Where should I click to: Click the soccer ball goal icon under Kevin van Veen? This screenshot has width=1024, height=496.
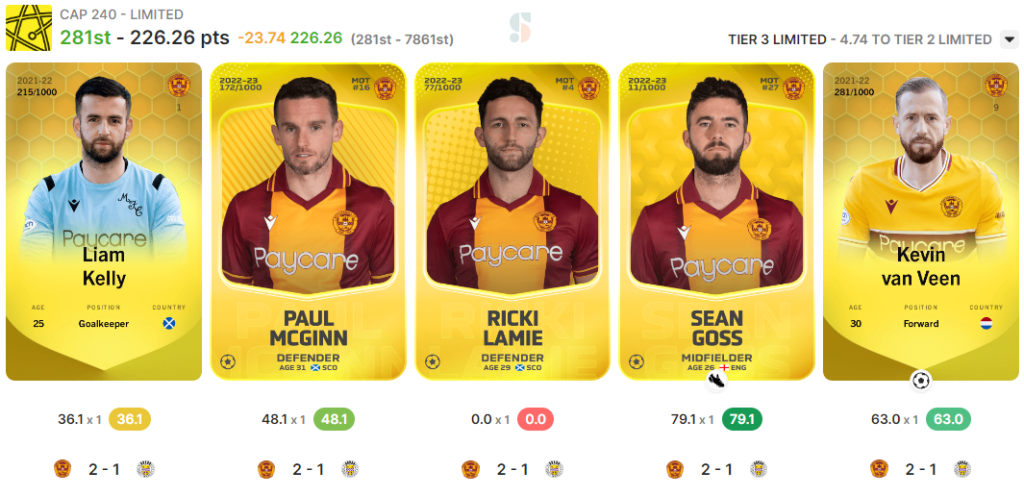[x=921, y=380]
